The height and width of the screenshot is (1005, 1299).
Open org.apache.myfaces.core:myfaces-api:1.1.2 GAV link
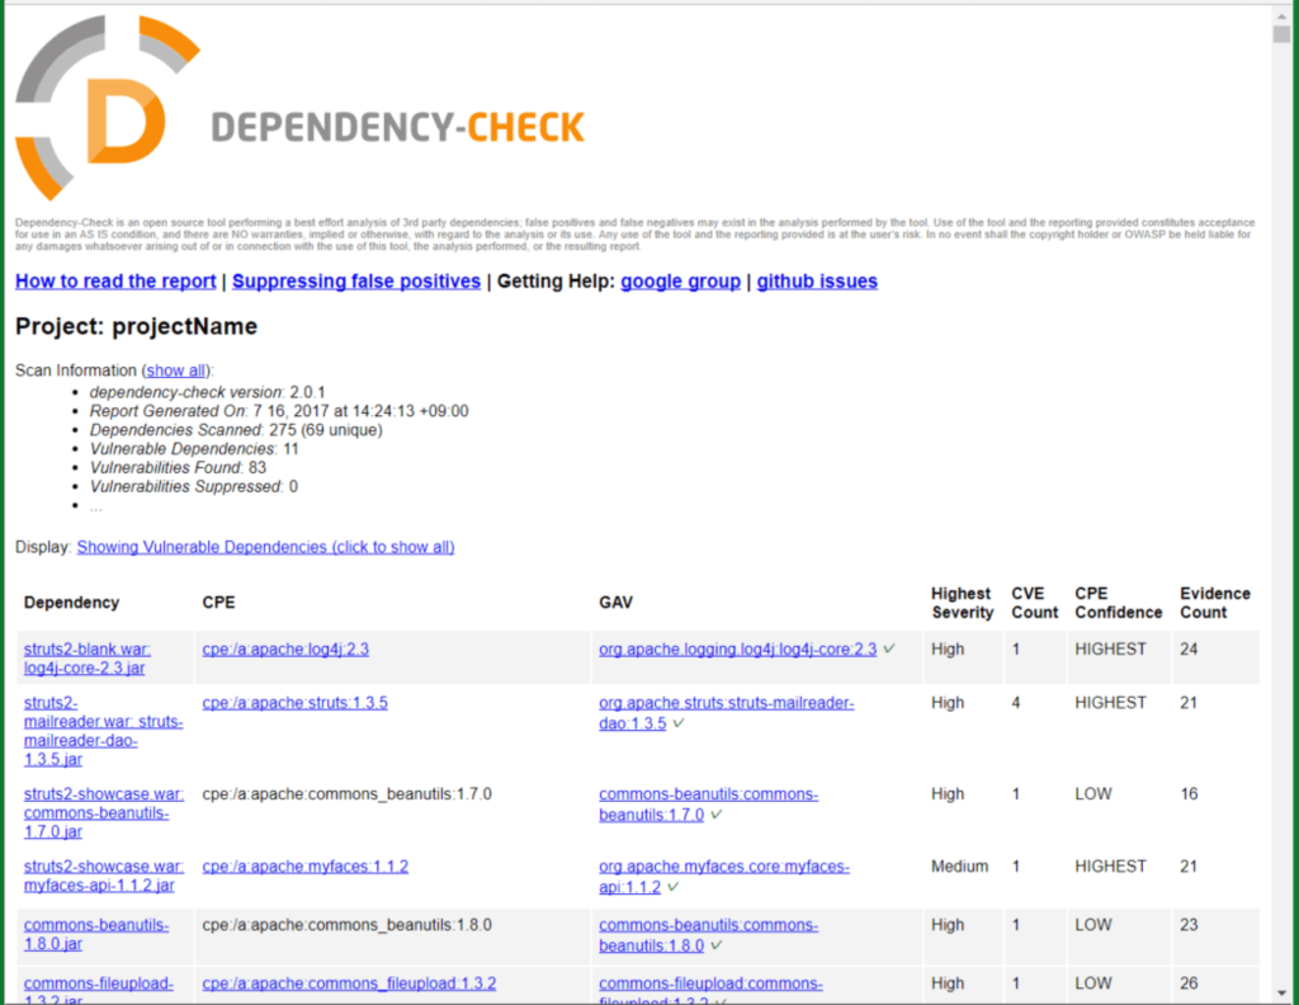724,876
